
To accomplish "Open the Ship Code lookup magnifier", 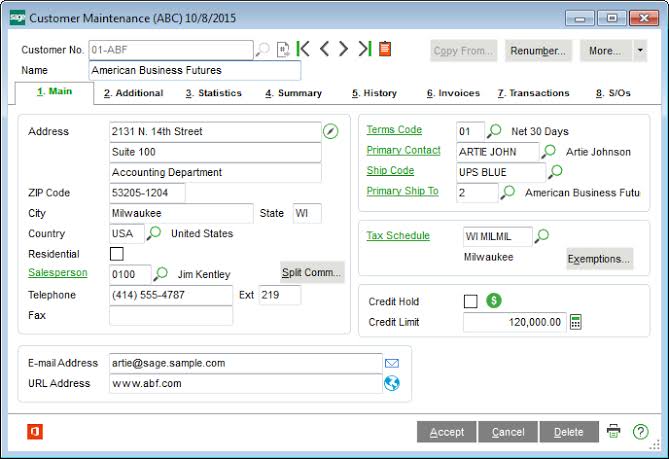I will pos(556,171).
